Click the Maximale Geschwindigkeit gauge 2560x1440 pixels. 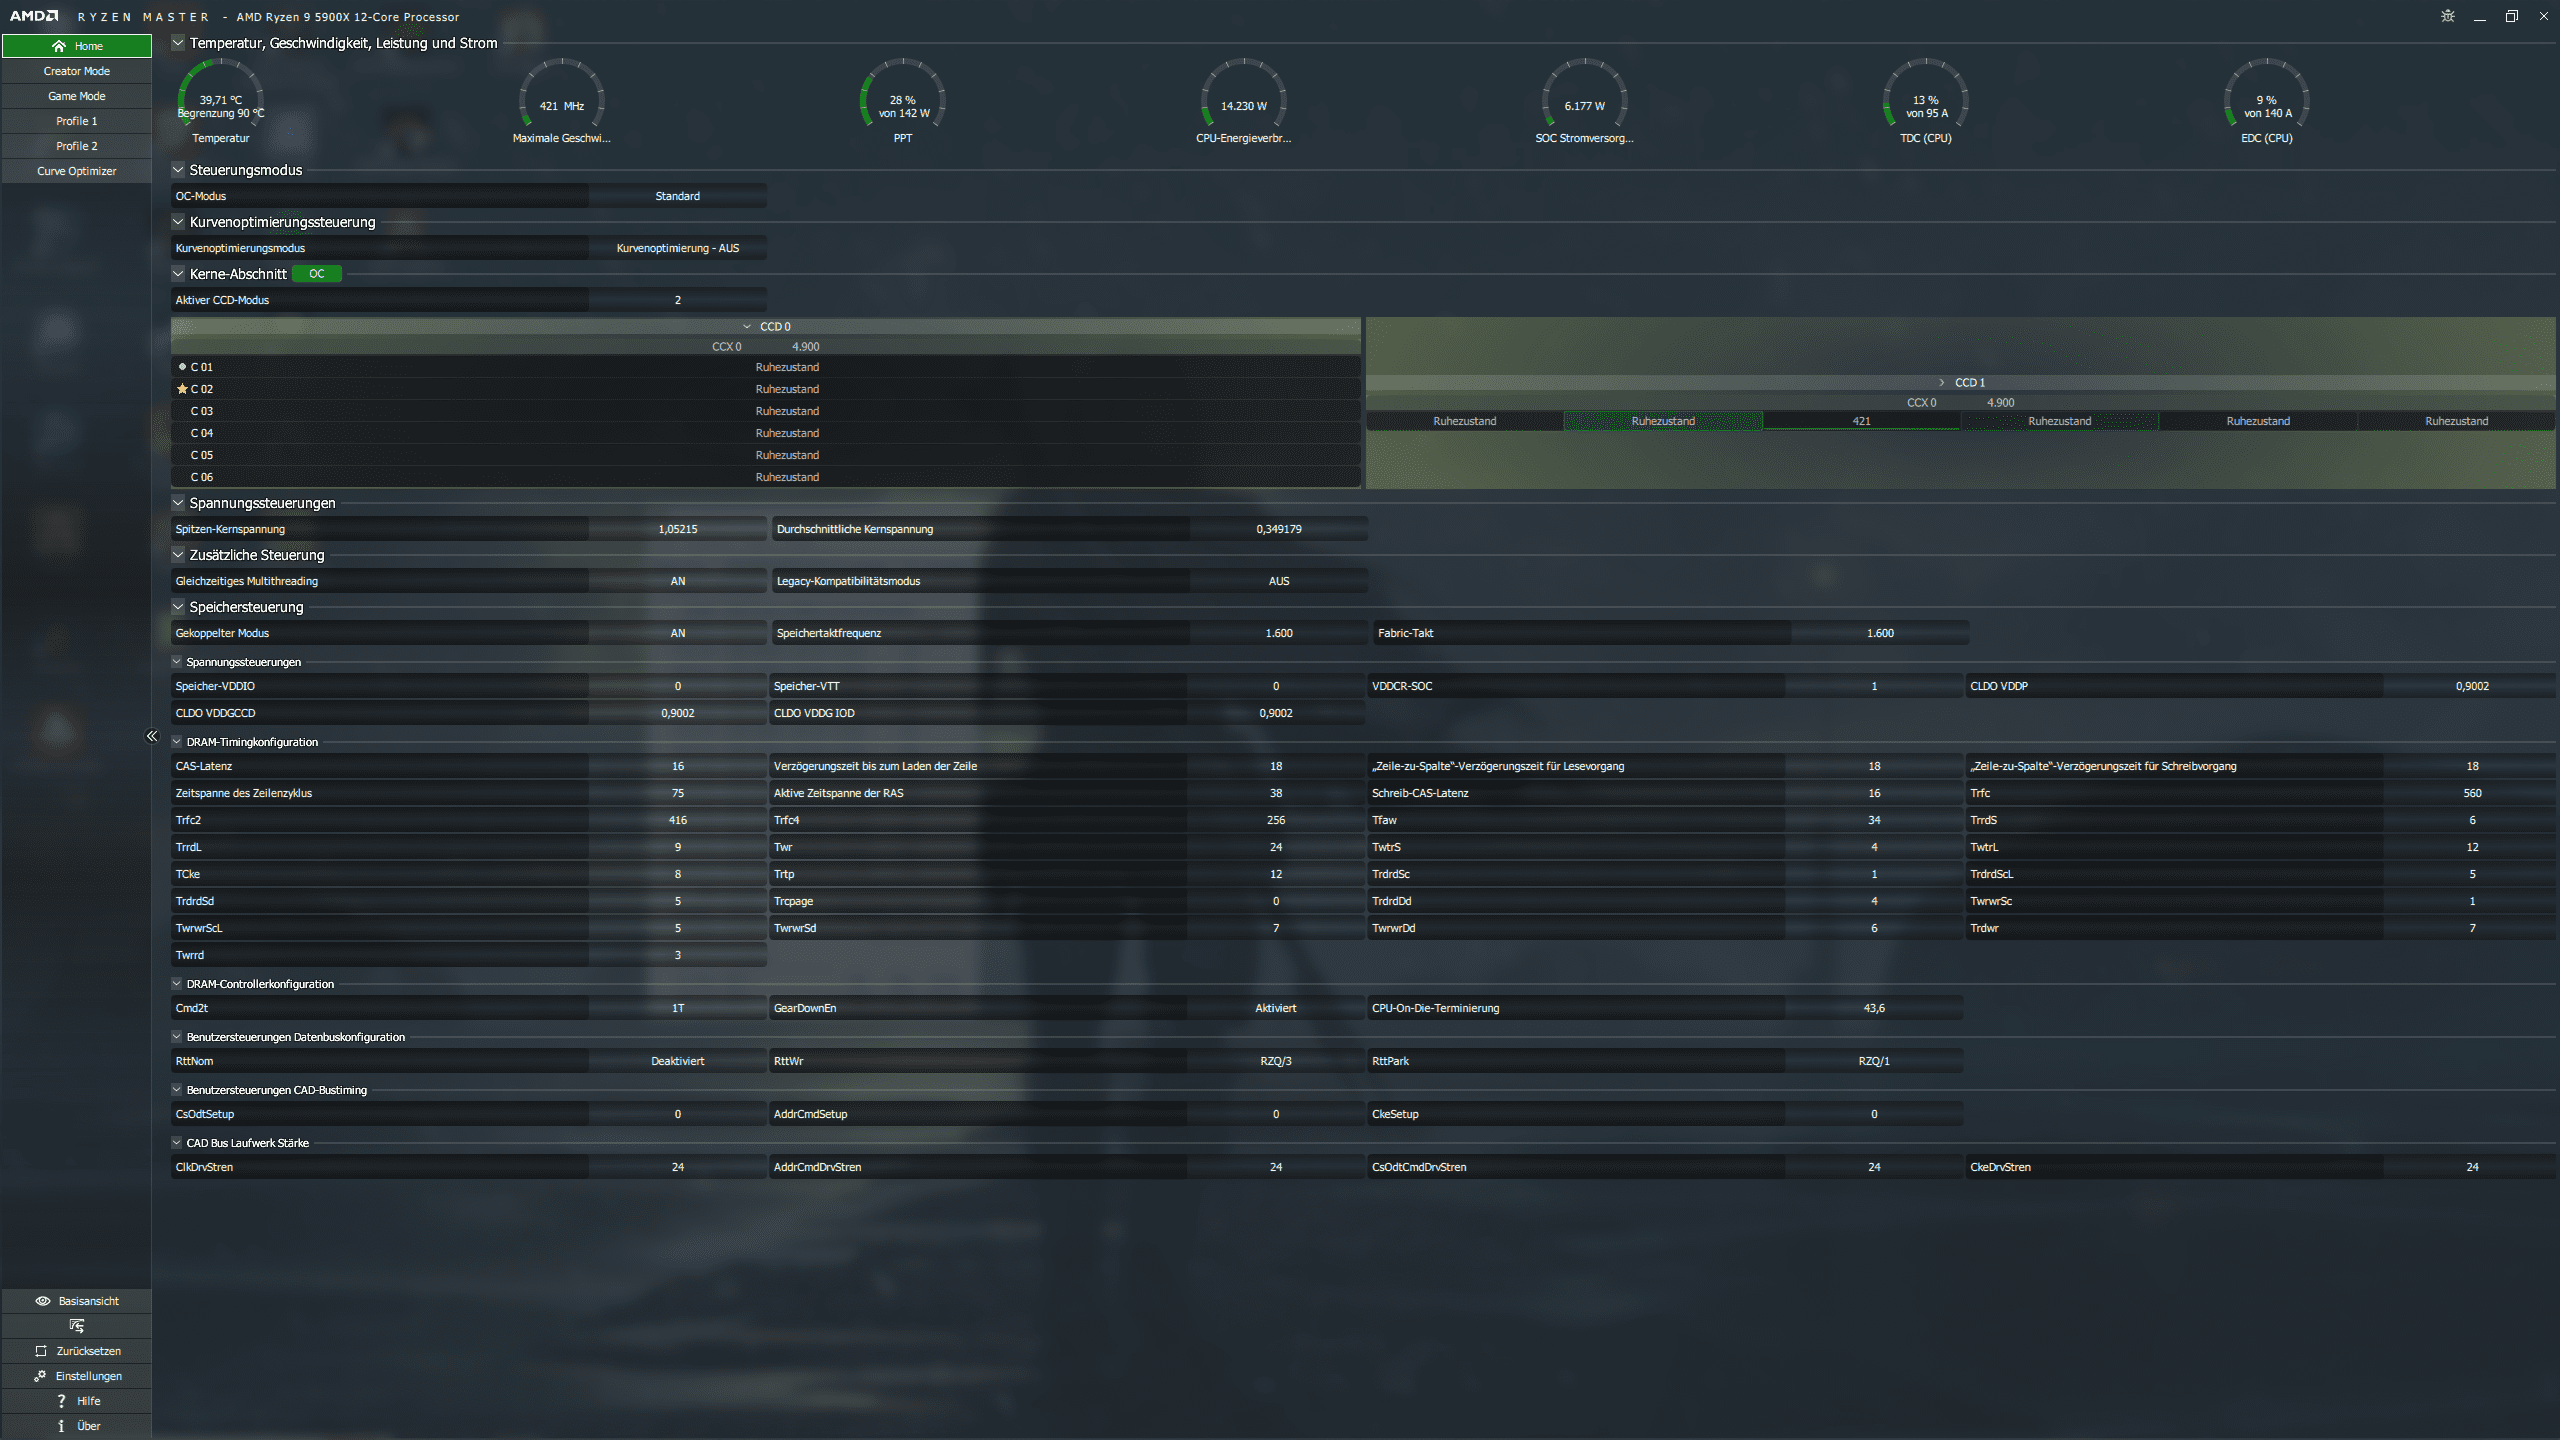tap(562, 101)
